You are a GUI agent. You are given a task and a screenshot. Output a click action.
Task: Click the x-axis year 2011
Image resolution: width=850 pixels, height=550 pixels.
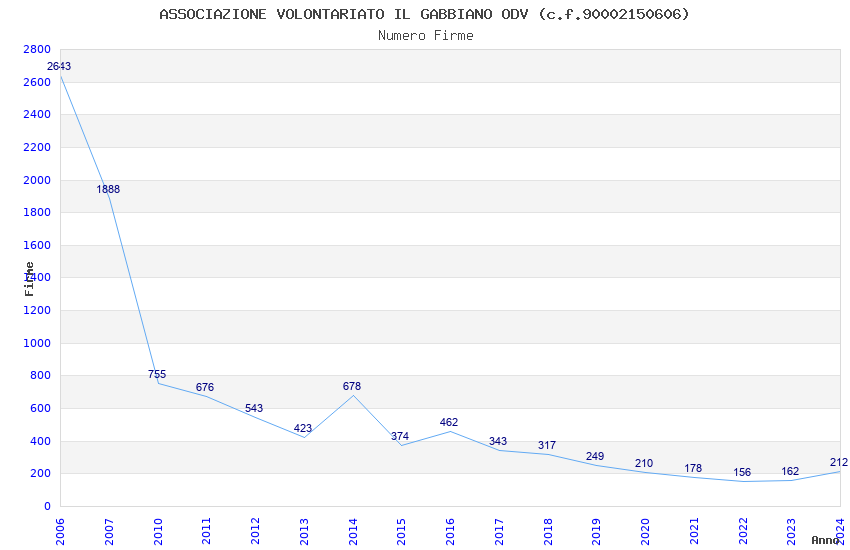click(x=207, y=531)
